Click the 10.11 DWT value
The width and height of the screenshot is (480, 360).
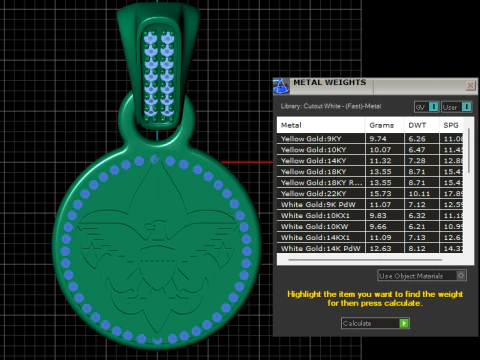click(419, 194)
